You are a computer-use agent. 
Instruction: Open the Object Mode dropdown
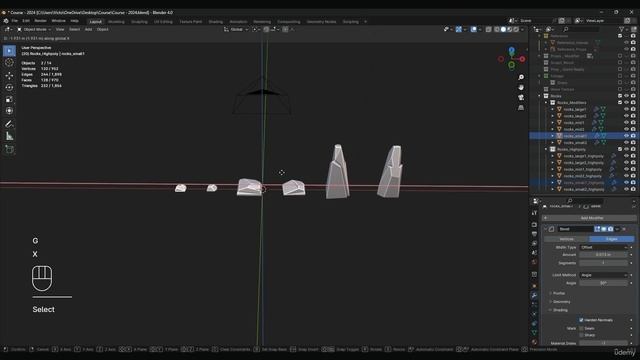point(34,29)
